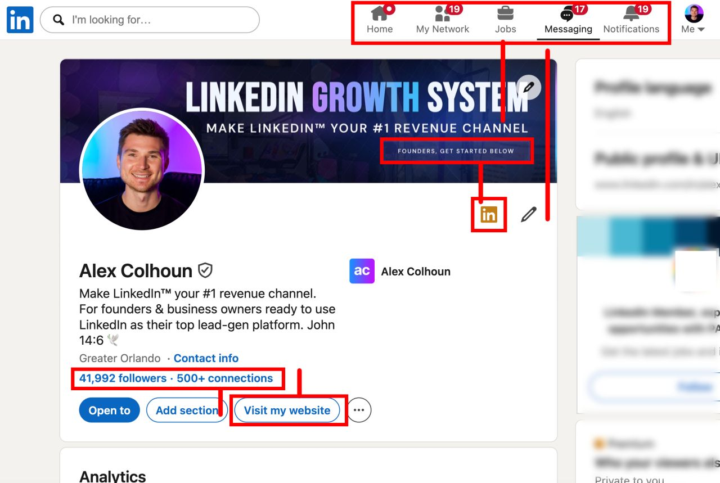Click the Analytics section heading
The height and width of the screenshot is (483, 720).
[112, 476]
